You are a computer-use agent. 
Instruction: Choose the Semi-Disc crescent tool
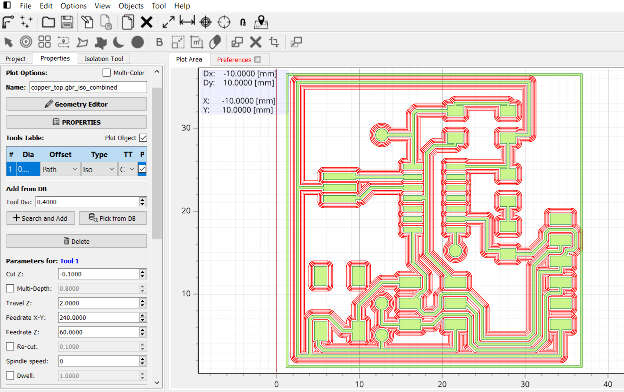tap(119, 42)
